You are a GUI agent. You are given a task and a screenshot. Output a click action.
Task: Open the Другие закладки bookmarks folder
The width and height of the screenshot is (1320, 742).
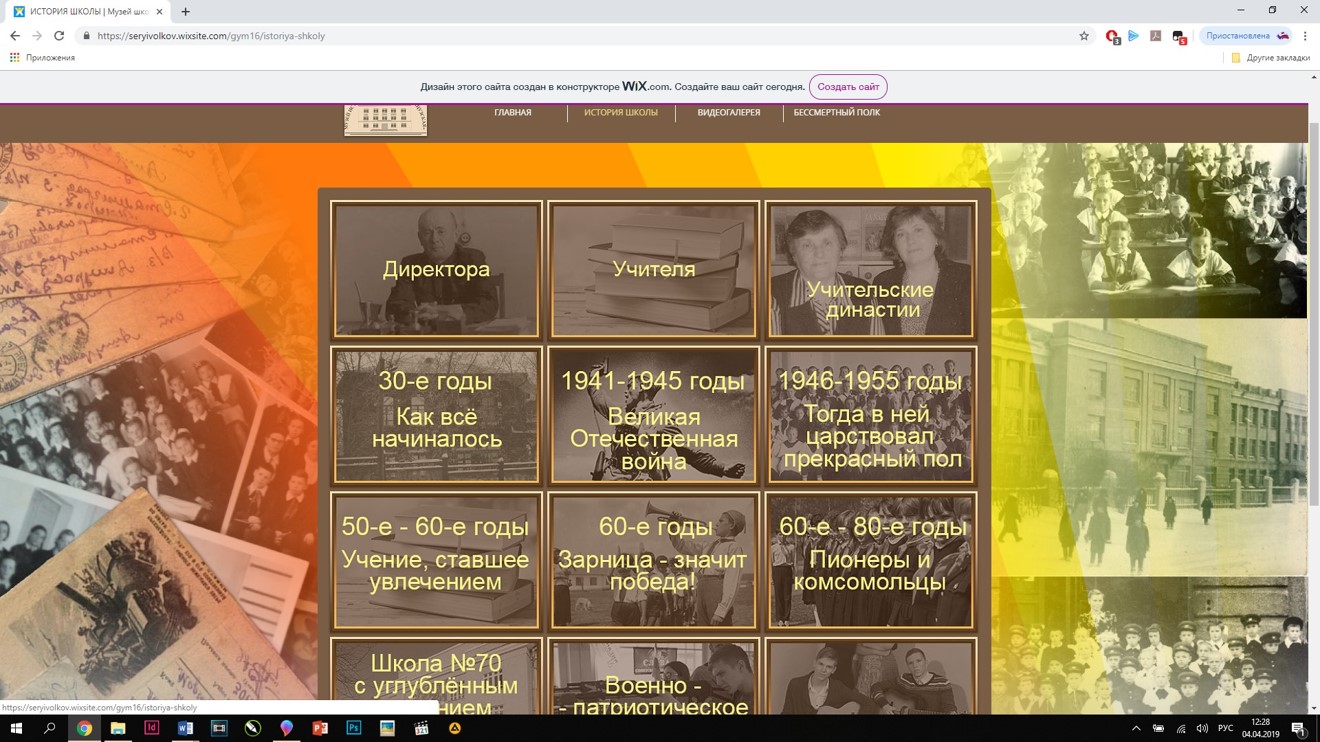click(1270, 58)
